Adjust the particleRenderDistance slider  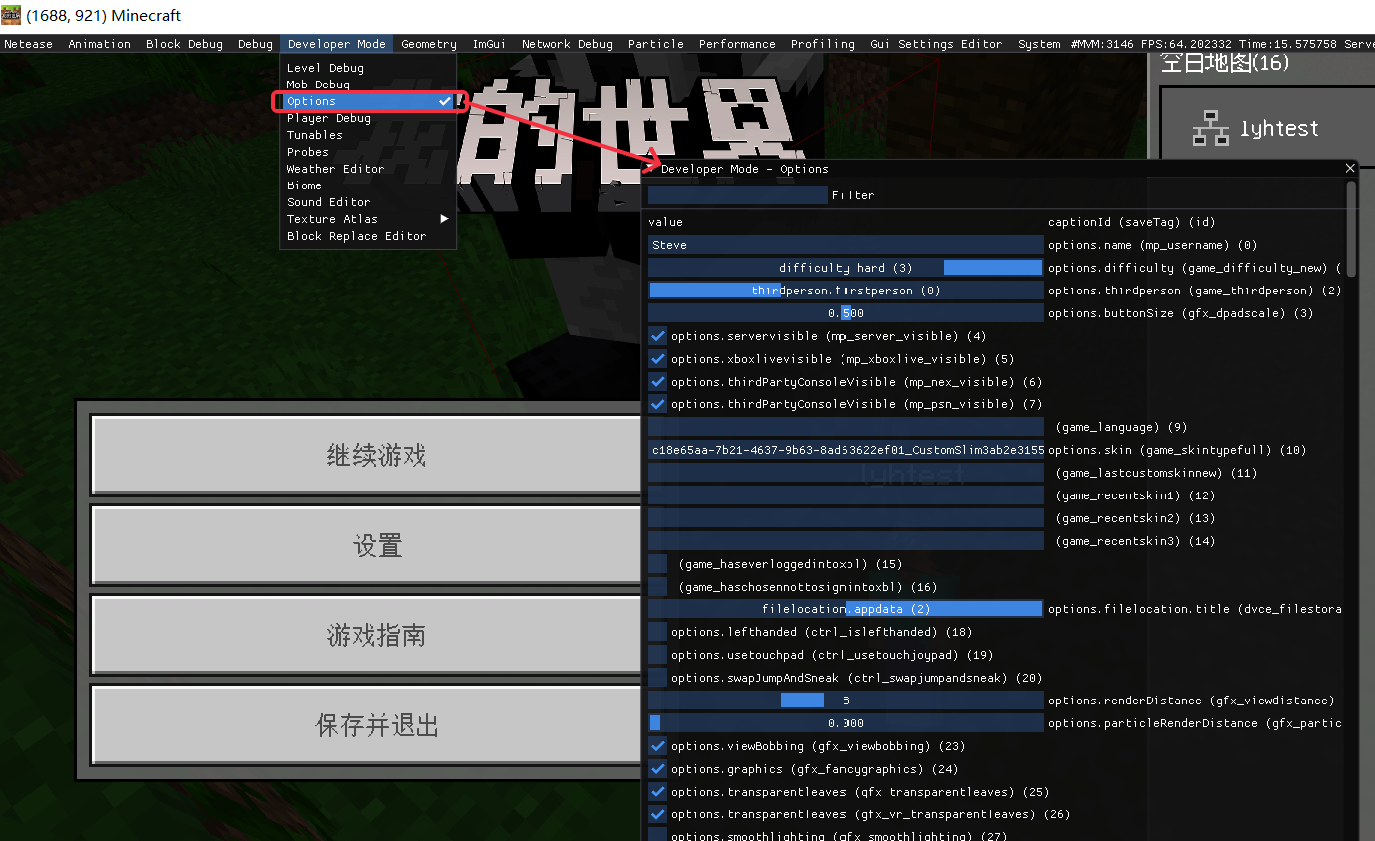(845, 723)
